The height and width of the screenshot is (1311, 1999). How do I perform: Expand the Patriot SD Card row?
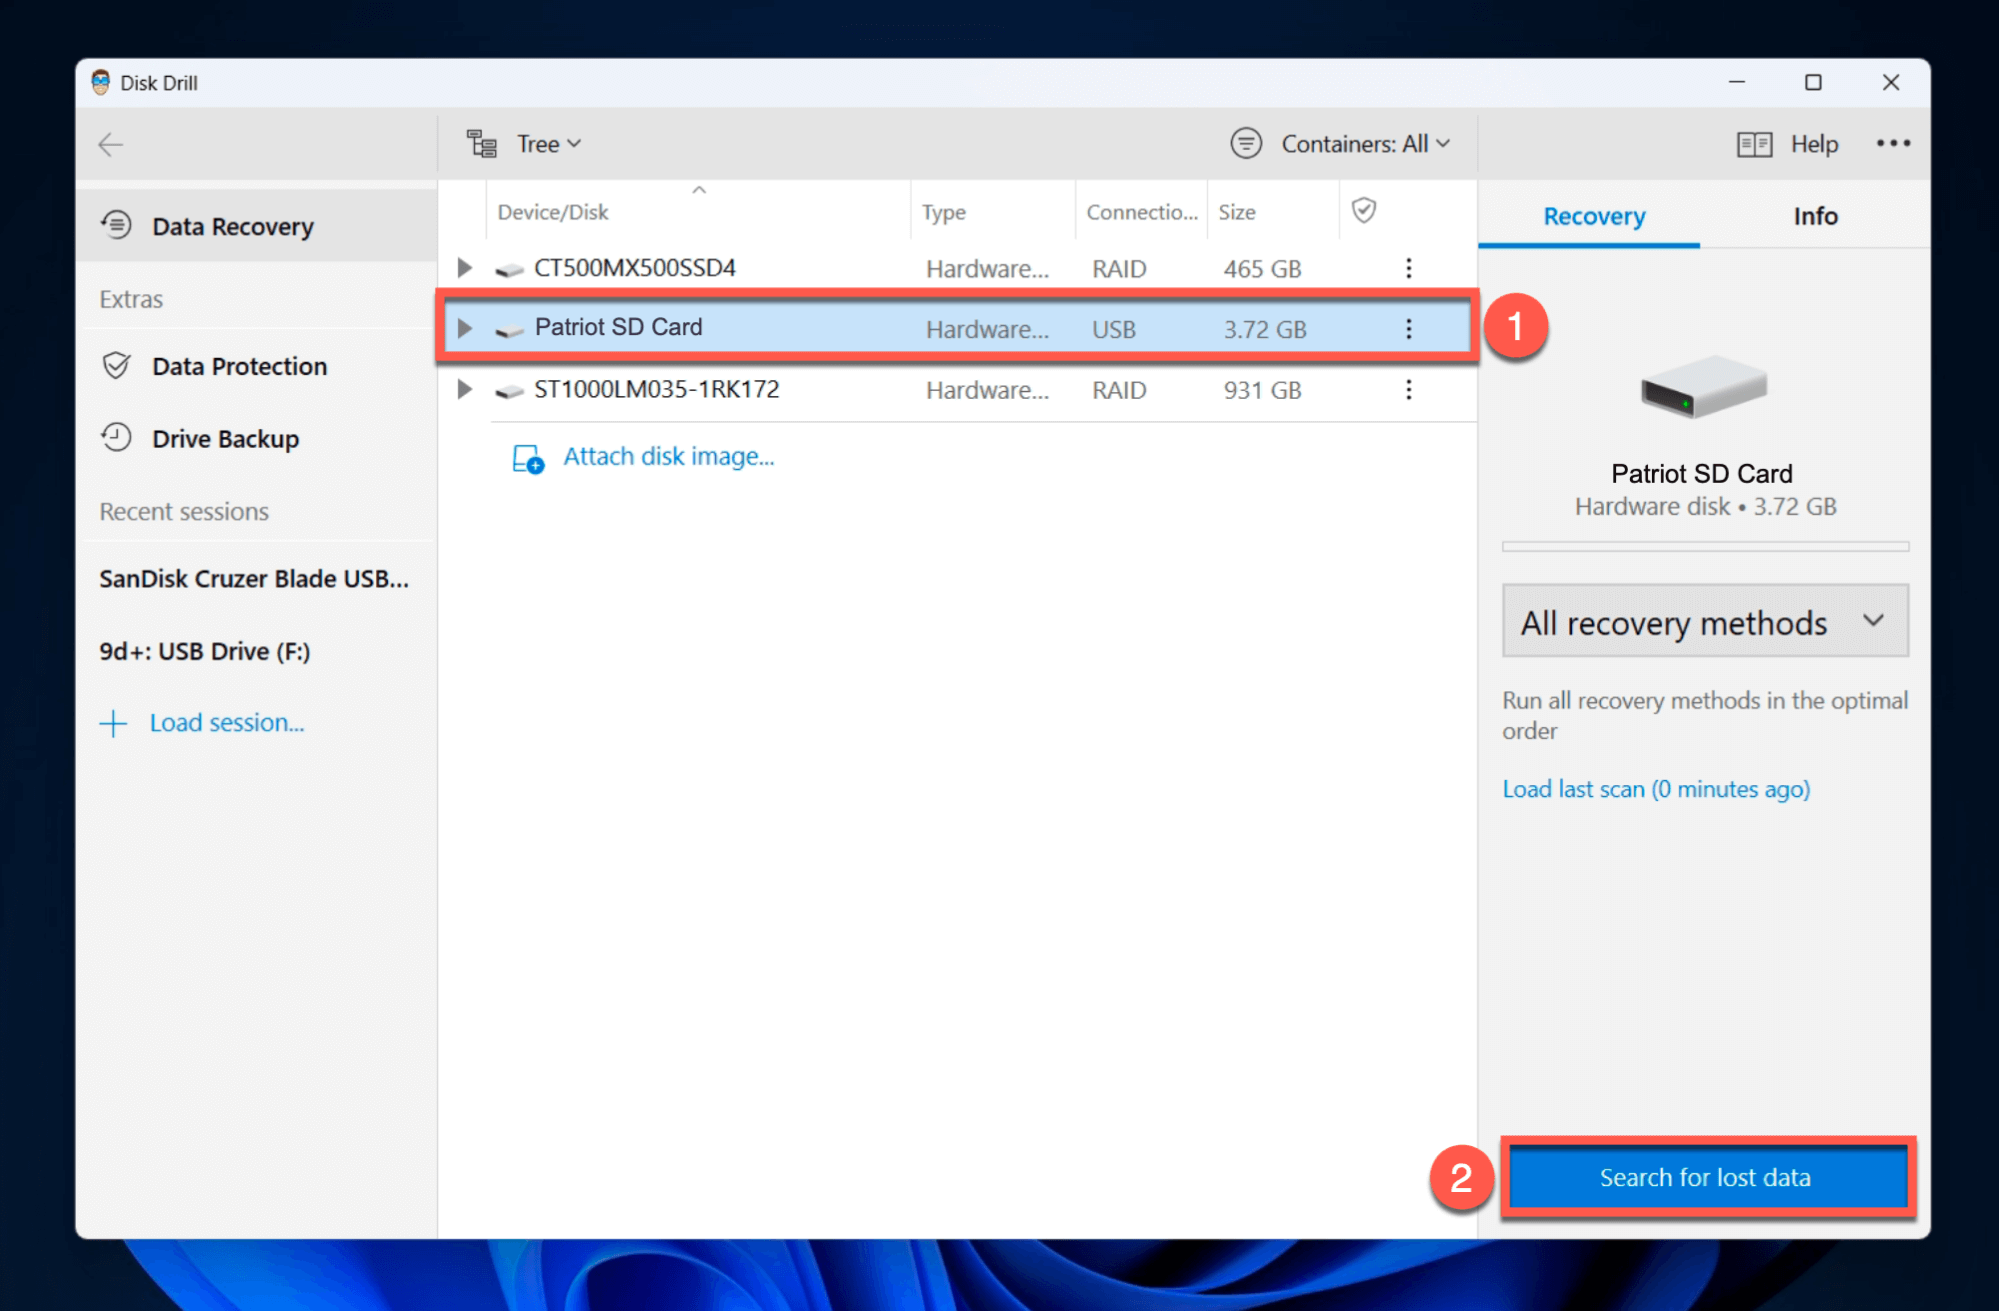coord(464,328)
